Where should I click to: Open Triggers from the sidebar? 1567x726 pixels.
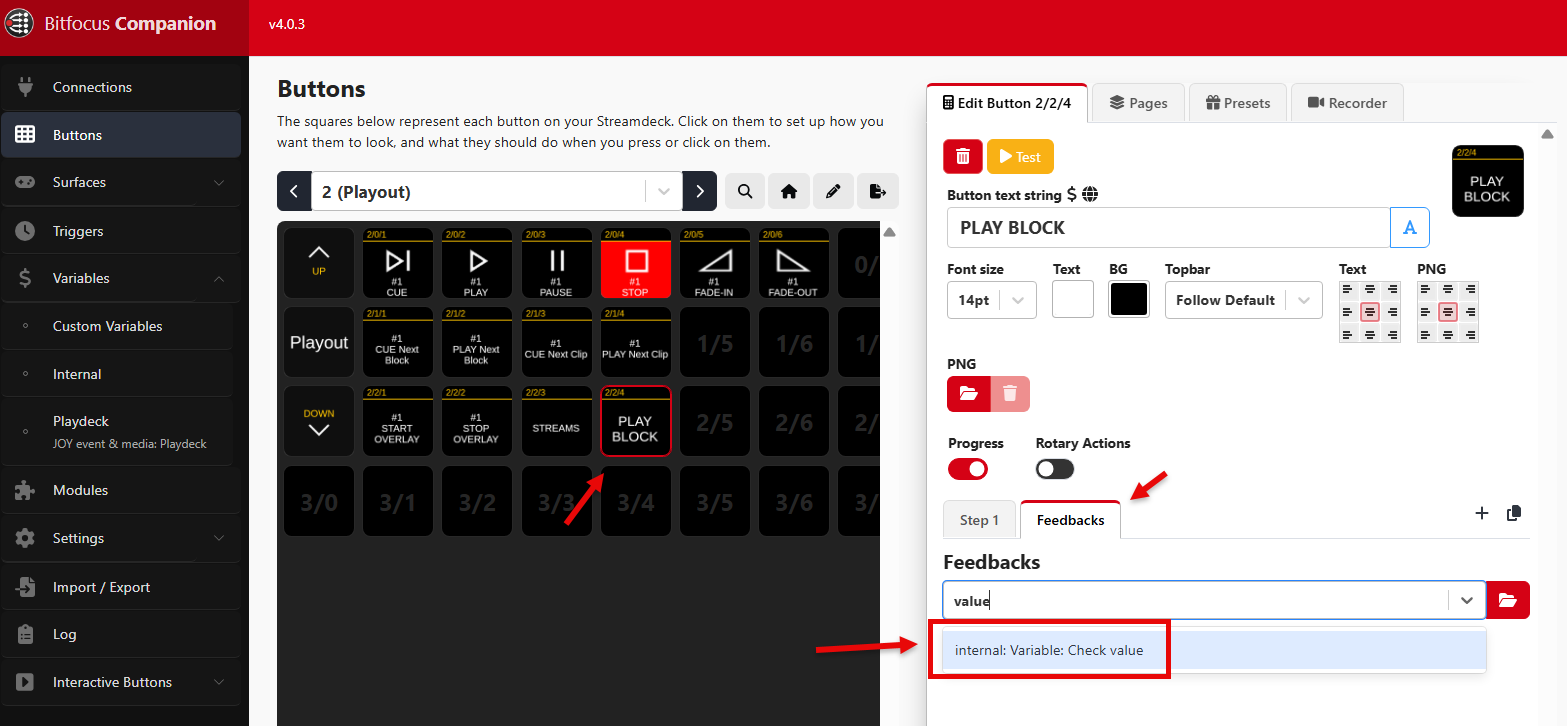point(120,231)
